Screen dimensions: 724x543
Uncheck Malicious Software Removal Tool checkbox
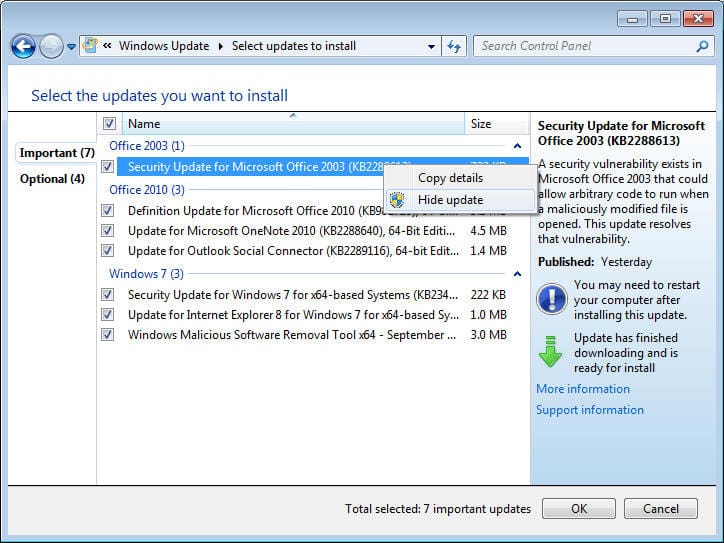pyautogui.click(x=108, y=335)
